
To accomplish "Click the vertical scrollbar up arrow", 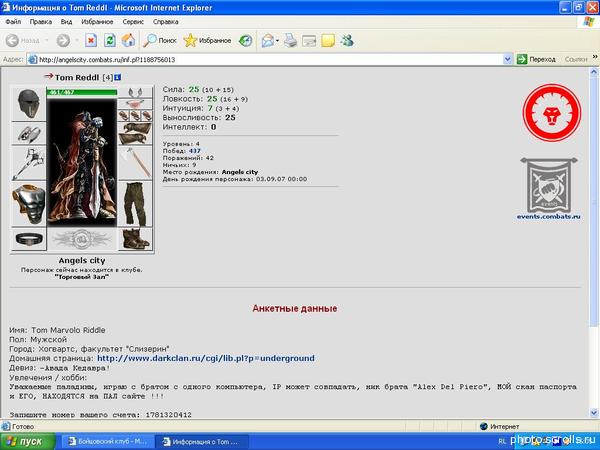I will pyautogui.click(x=594, y=72).
